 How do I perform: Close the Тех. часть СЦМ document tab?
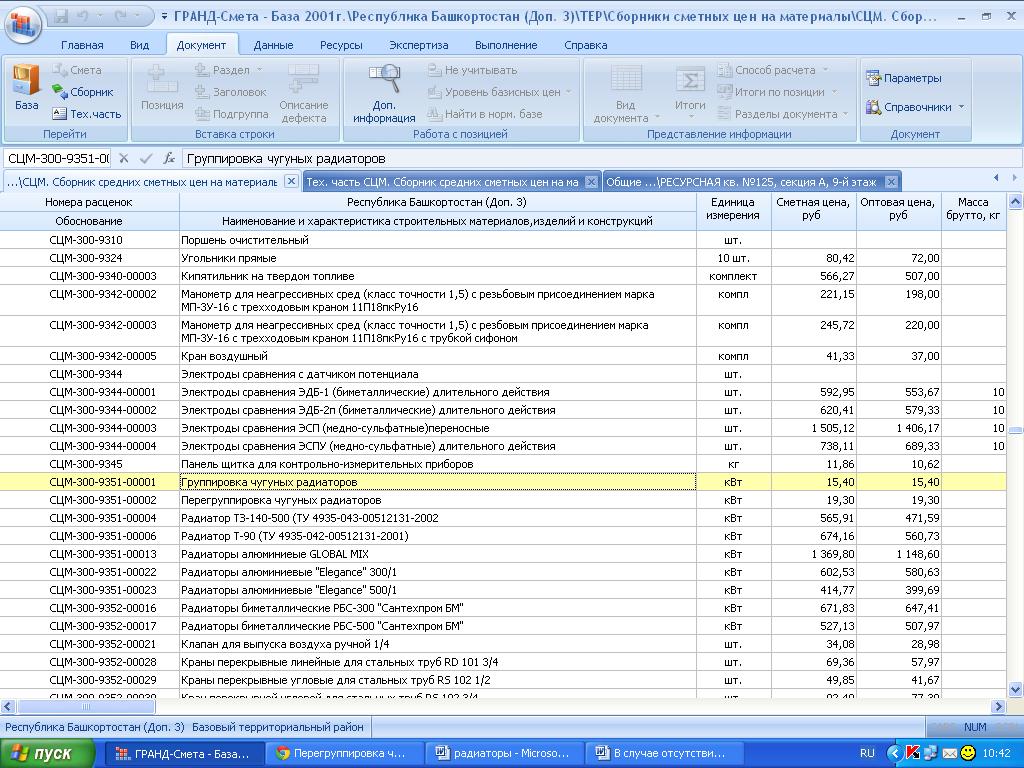[x=591, y=182]
